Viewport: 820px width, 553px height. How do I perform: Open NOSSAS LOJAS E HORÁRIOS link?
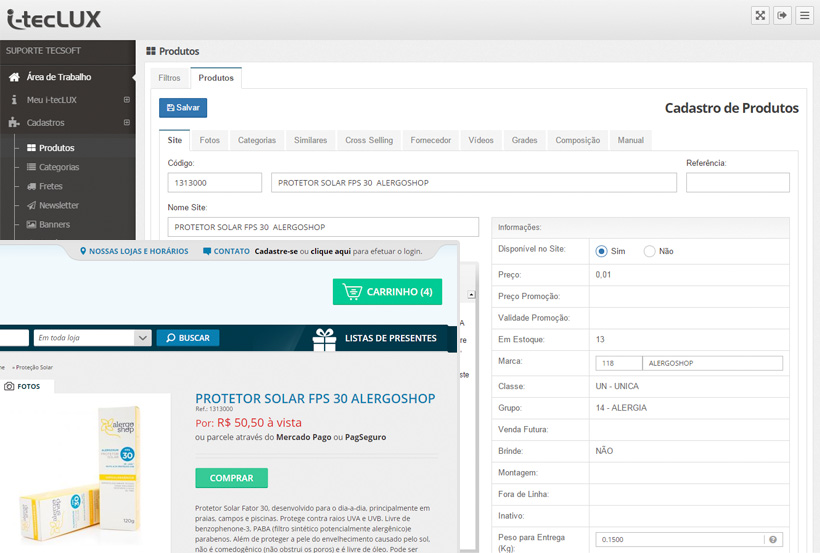tap(139, 251)
